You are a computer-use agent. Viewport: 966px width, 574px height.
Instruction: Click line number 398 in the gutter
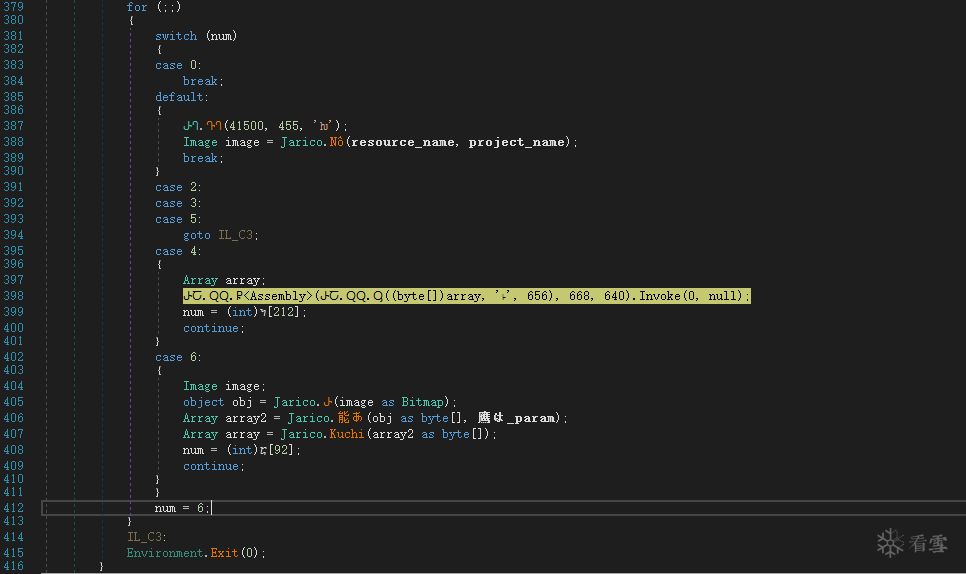(x=13, y=296)
